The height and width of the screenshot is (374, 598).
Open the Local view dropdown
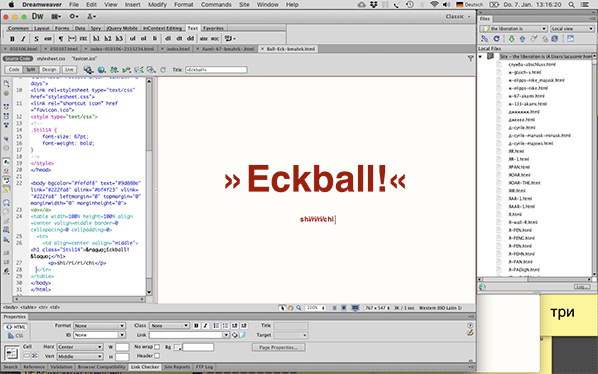pyautogui.click(x=572, y=29)
